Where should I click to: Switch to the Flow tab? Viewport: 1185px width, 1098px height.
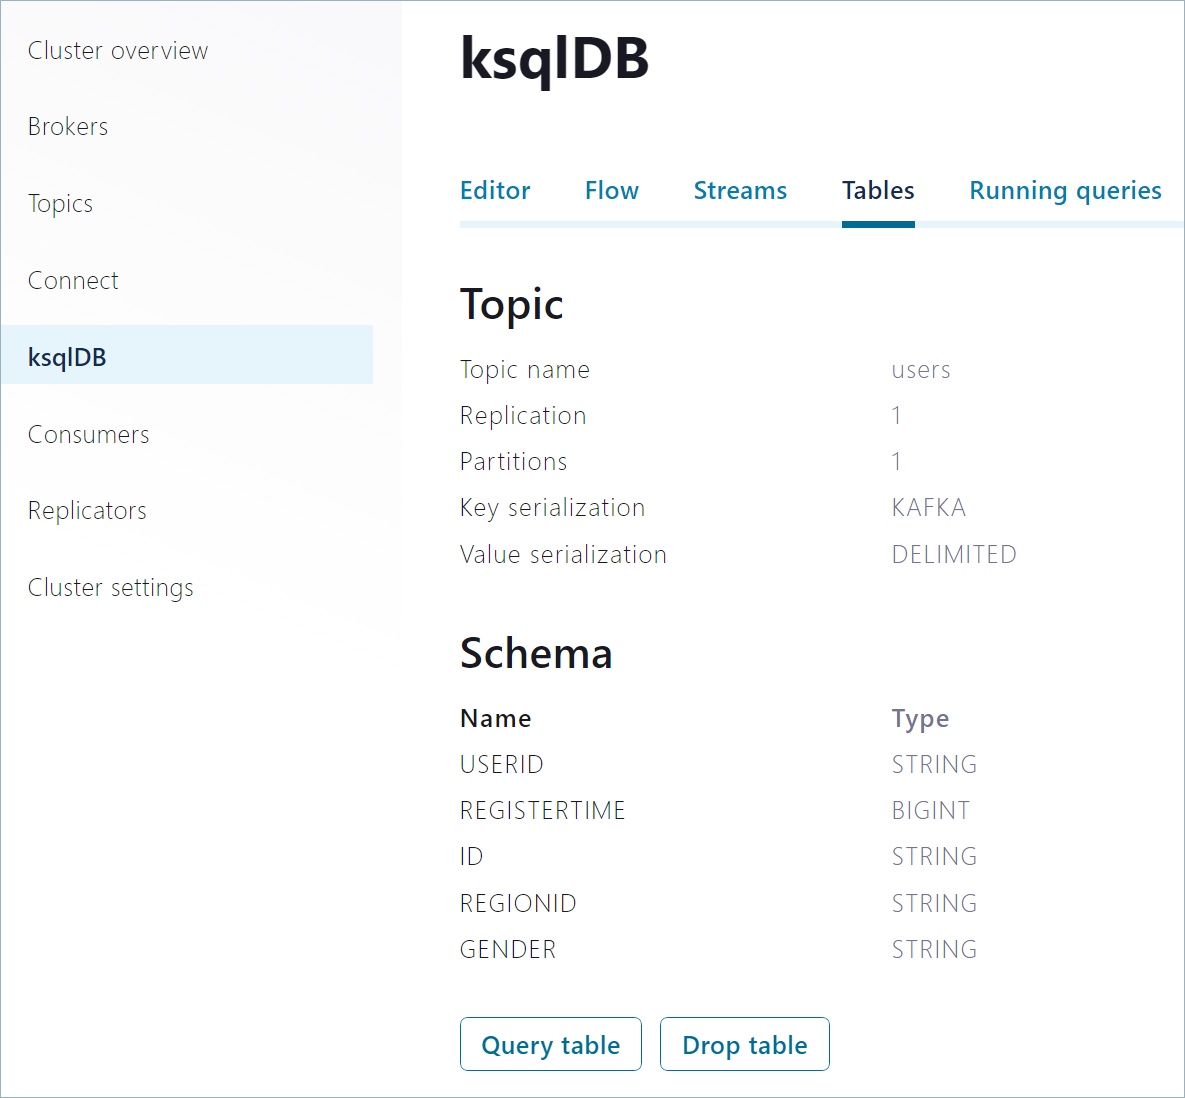pos(611,191)
